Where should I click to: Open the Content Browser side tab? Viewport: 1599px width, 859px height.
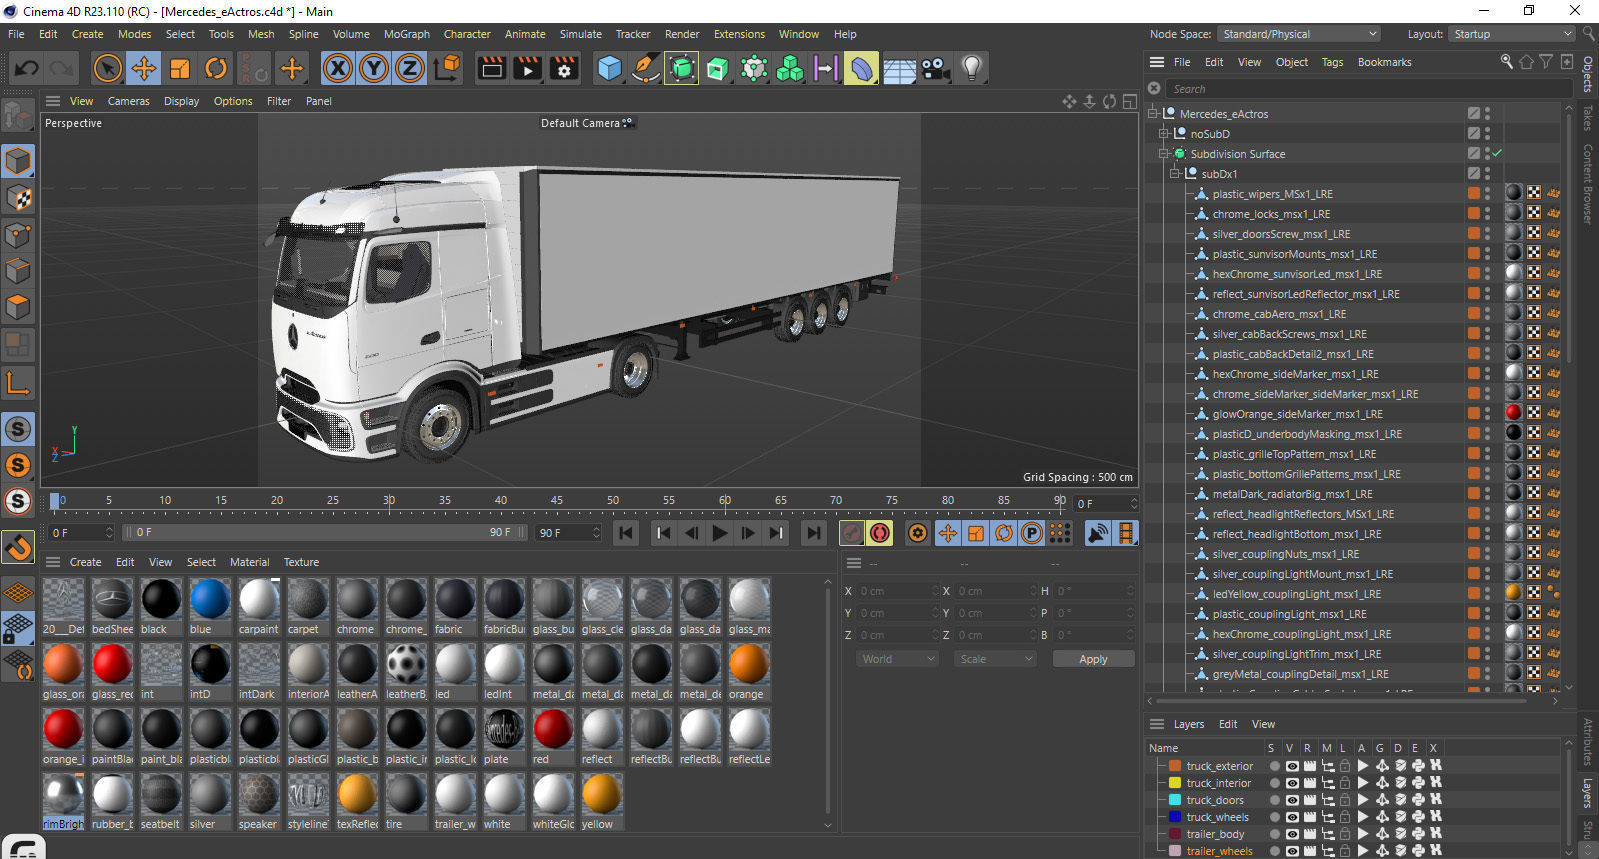click(x=1588, y=183)
